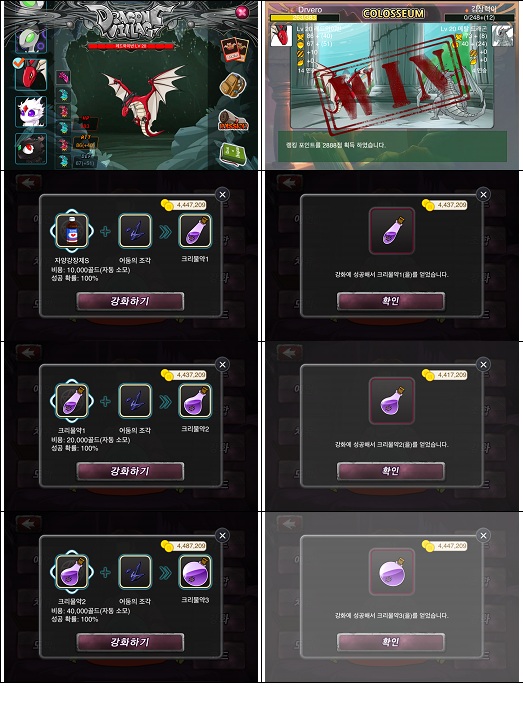
Task: Click 강화하기 for the 20,000 gold recipe
Action: [130, 471]
